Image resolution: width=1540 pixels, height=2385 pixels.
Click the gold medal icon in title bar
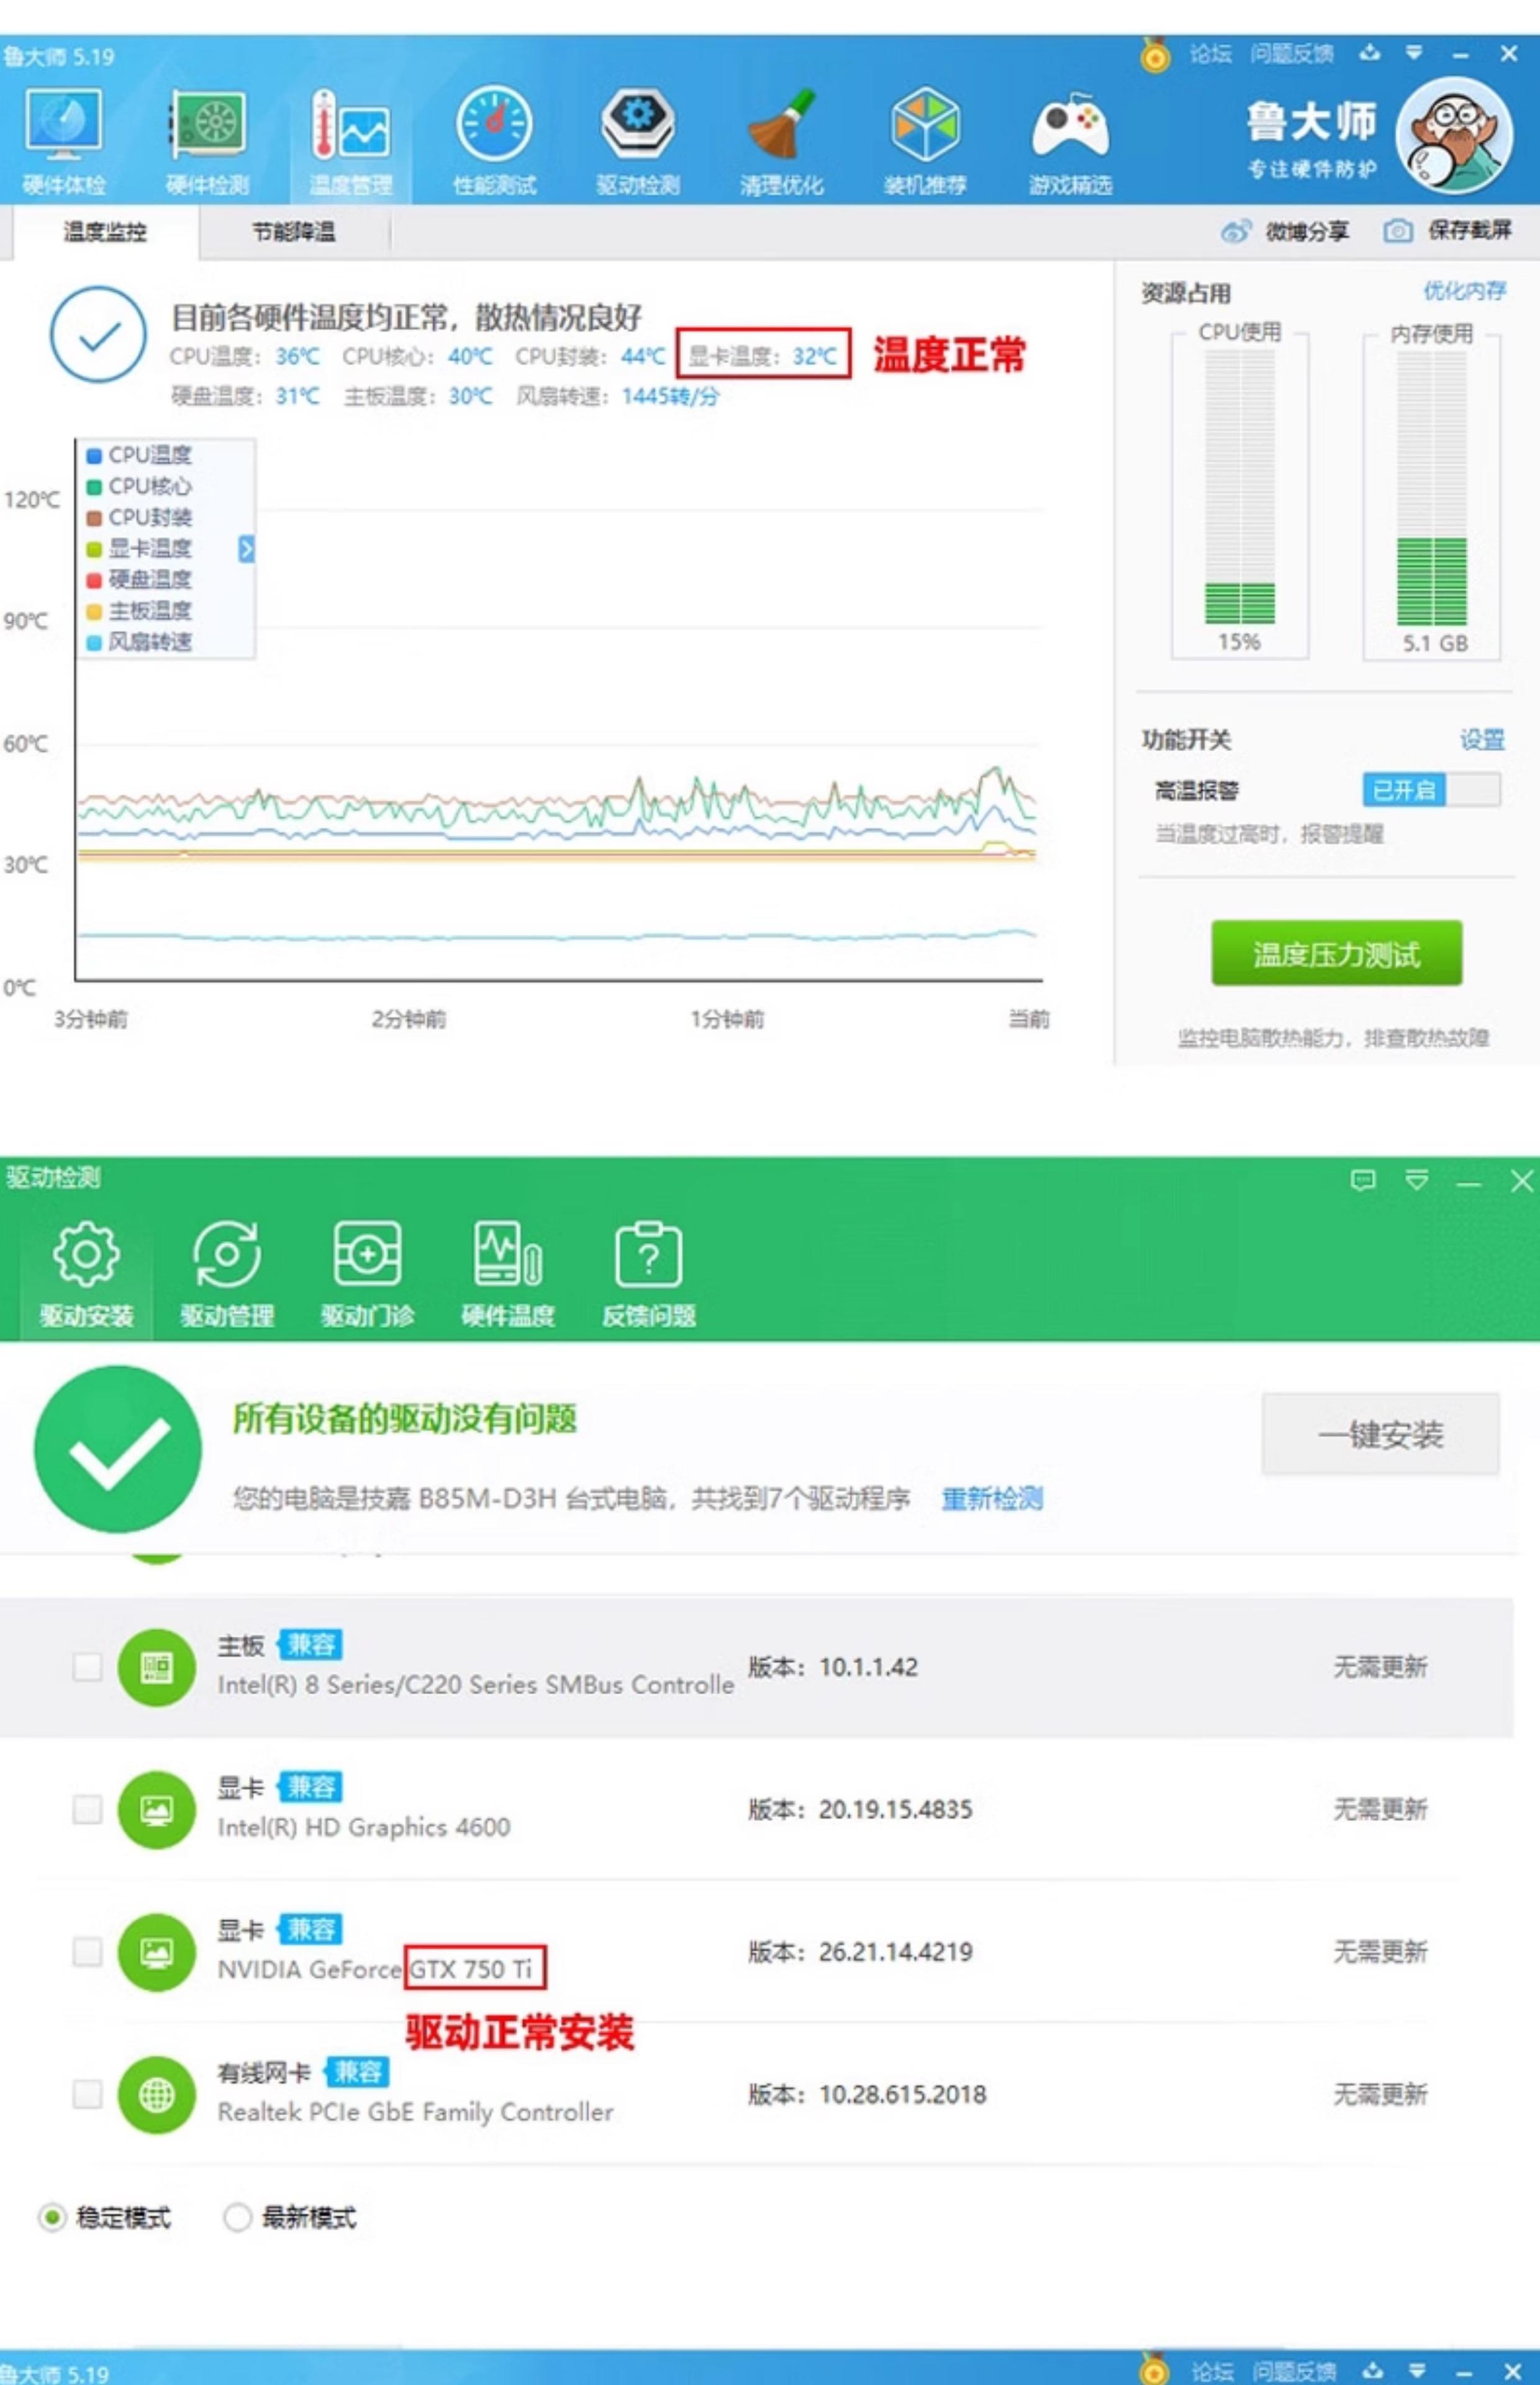click(x=1155, y=54)
